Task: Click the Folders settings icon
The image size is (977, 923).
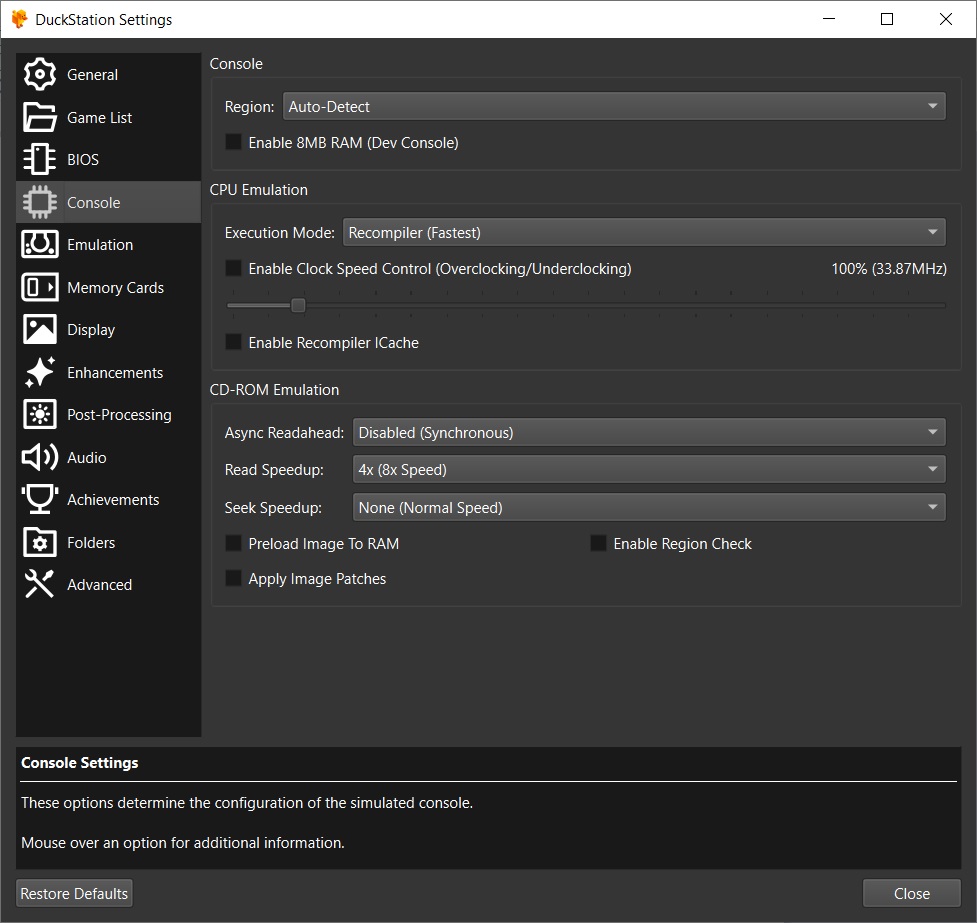Action: (x=39, y=542)
